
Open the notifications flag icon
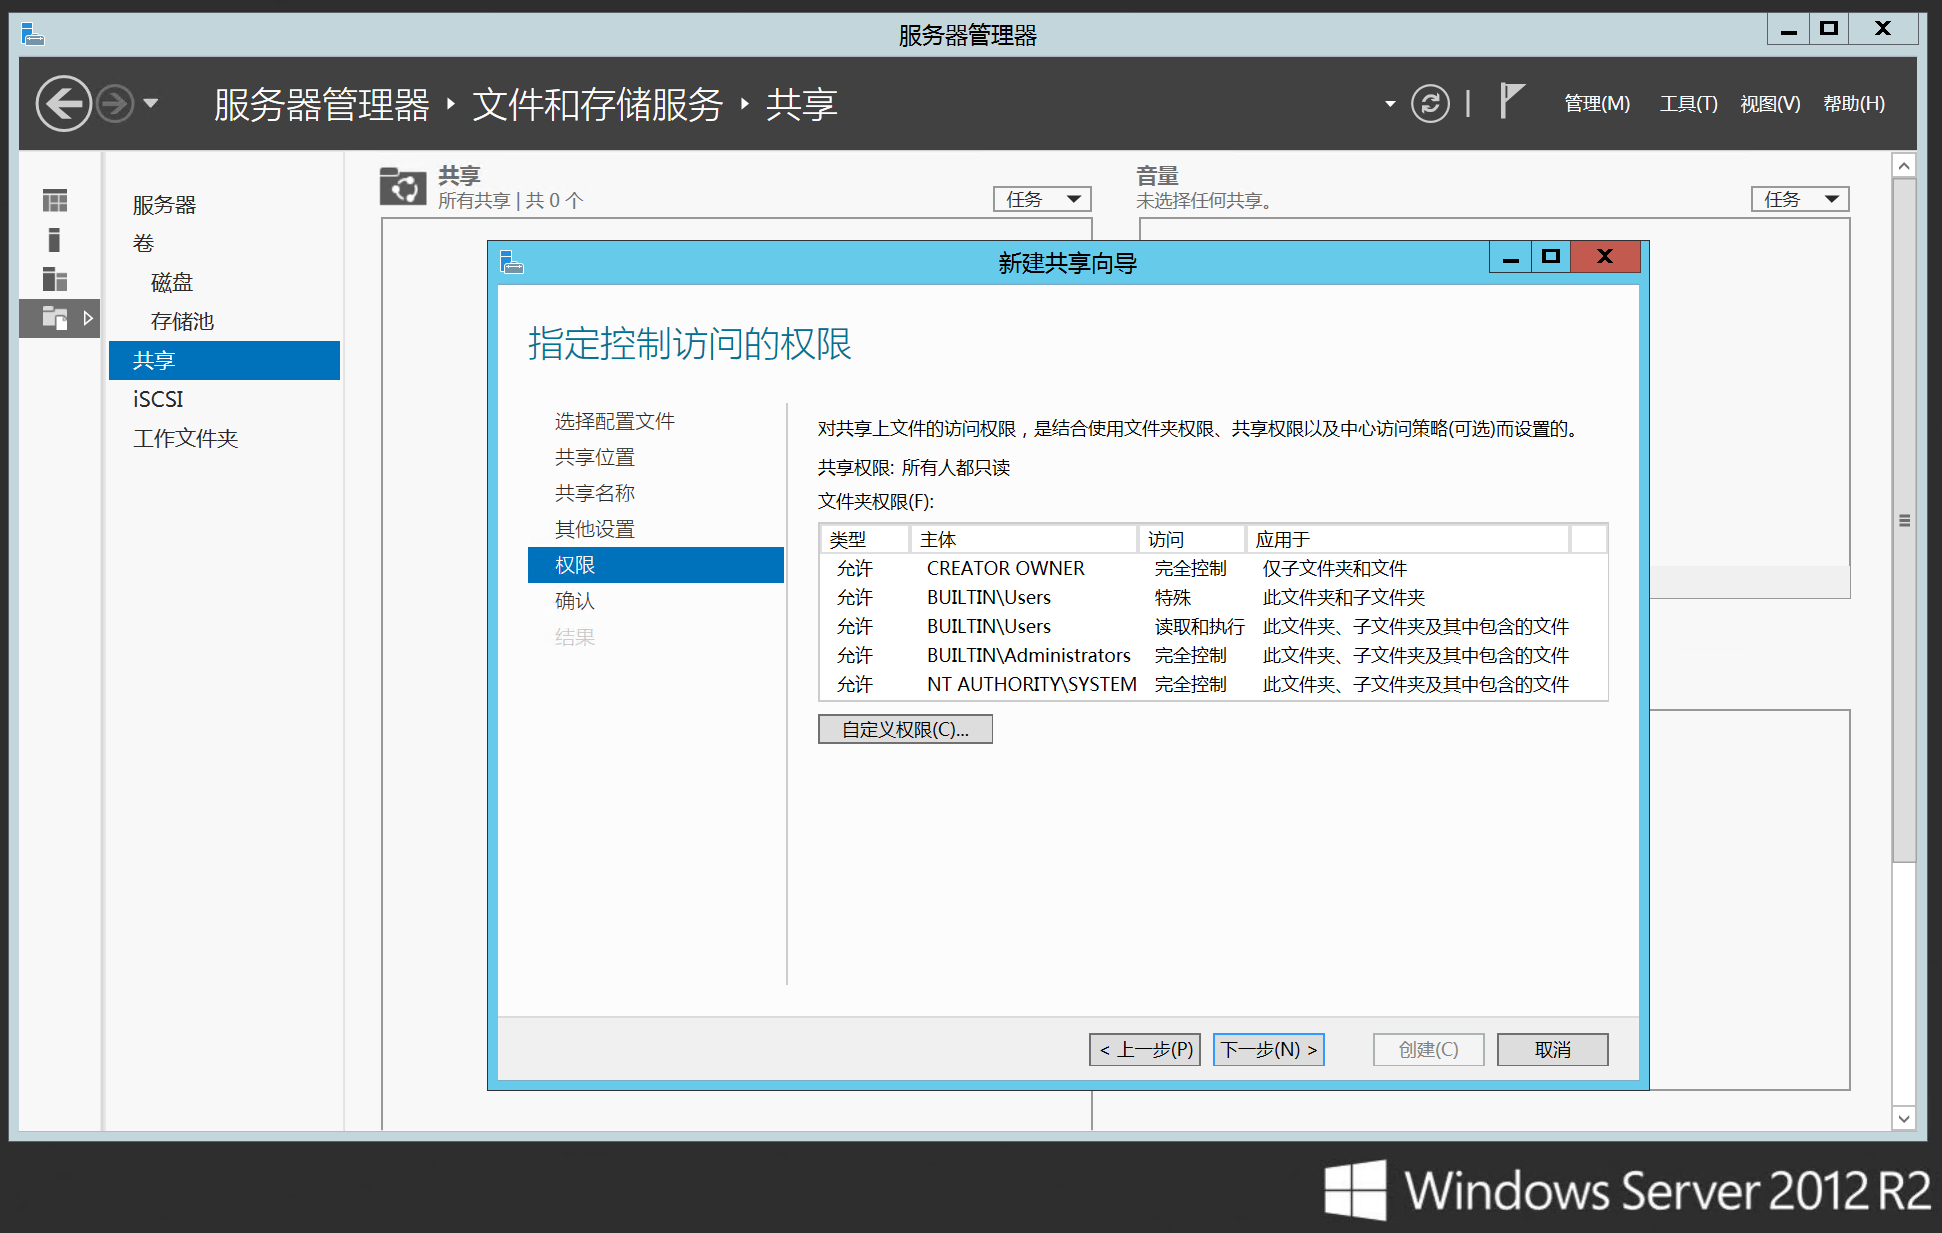click(x=1511, y=101)
